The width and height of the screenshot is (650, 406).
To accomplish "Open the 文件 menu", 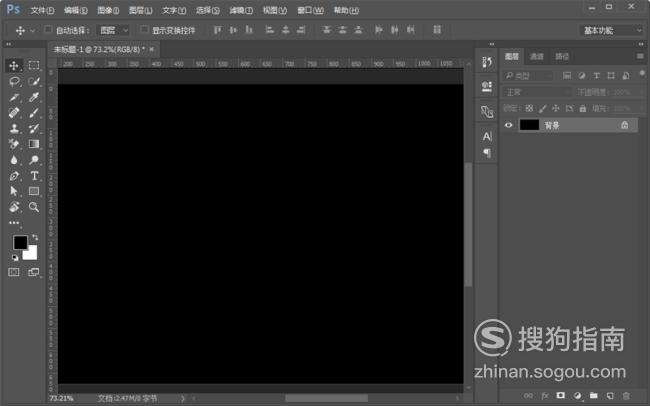I will click(x=42, y=10).
